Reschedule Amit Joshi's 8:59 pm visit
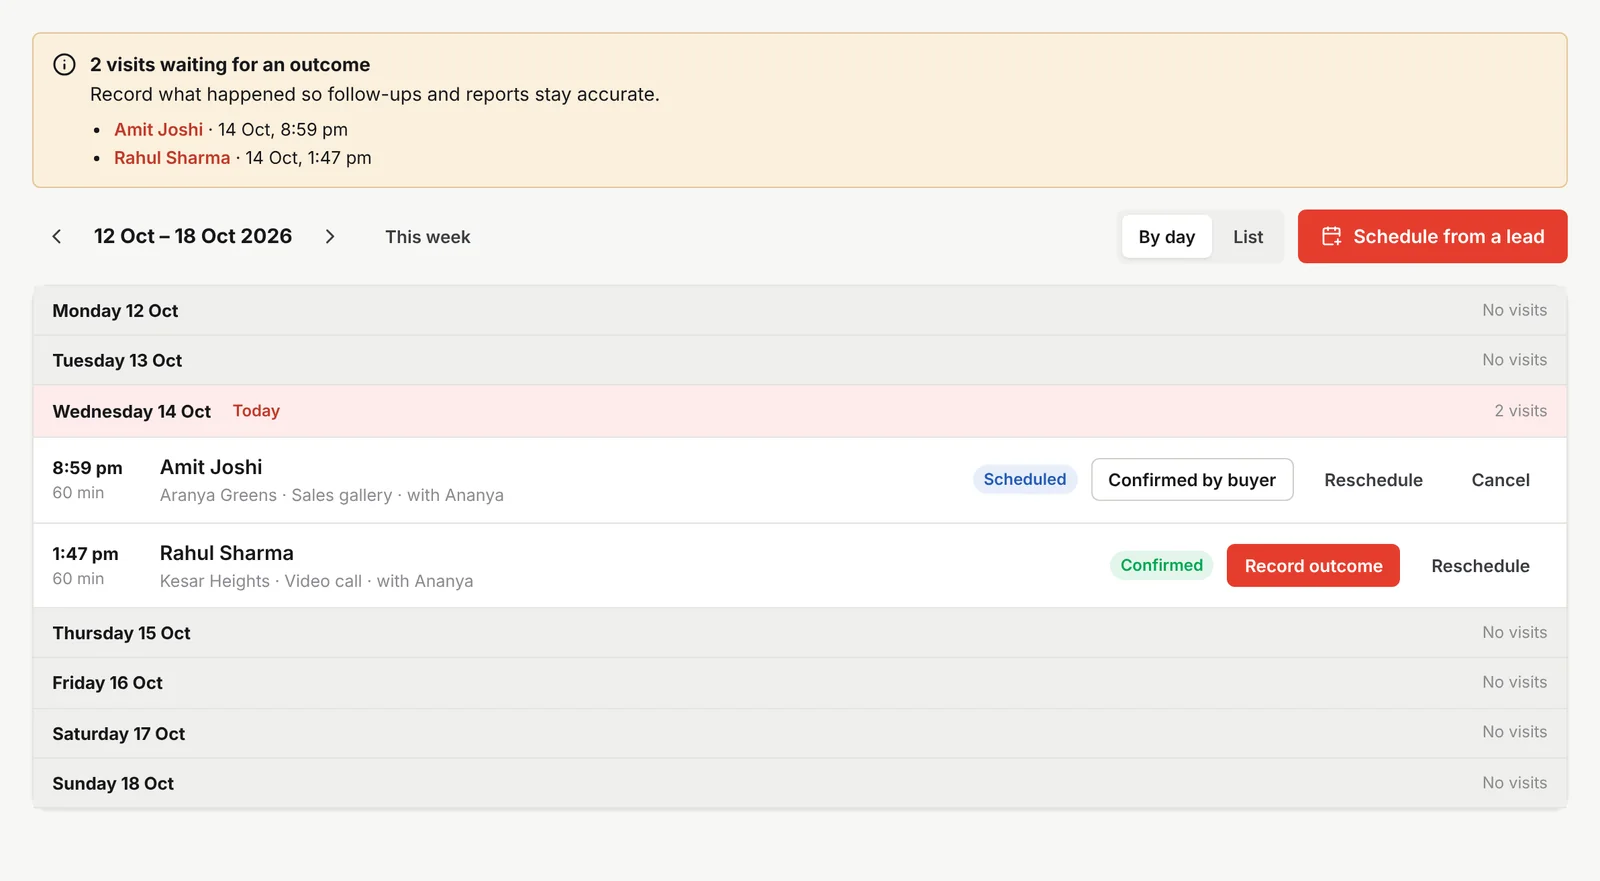This screenshot has height=881, width=1600. (1373, 480)
